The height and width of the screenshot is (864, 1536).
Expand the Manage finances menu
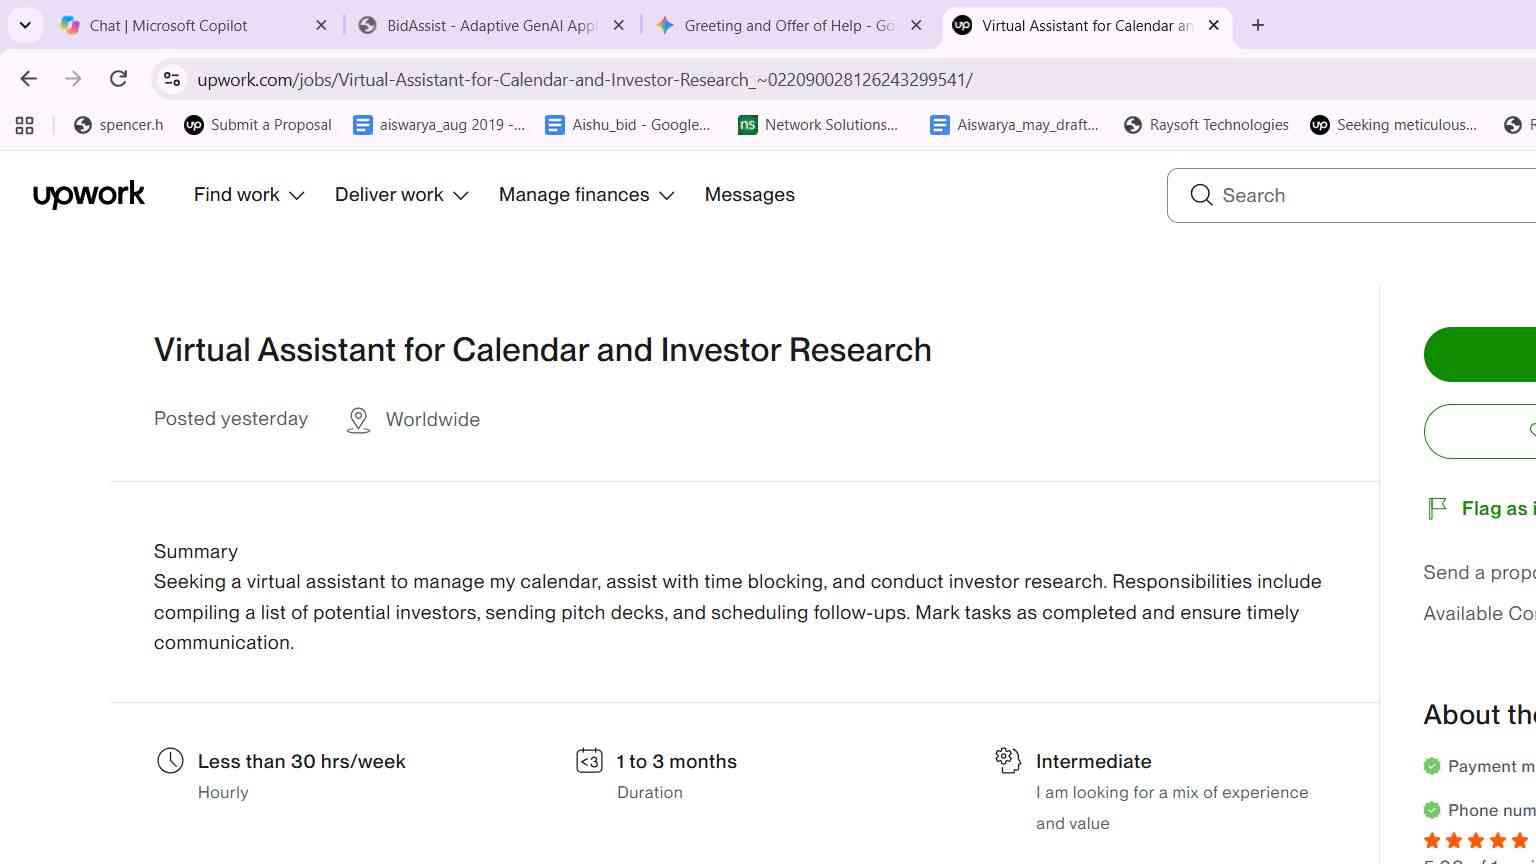coord(587,195)
